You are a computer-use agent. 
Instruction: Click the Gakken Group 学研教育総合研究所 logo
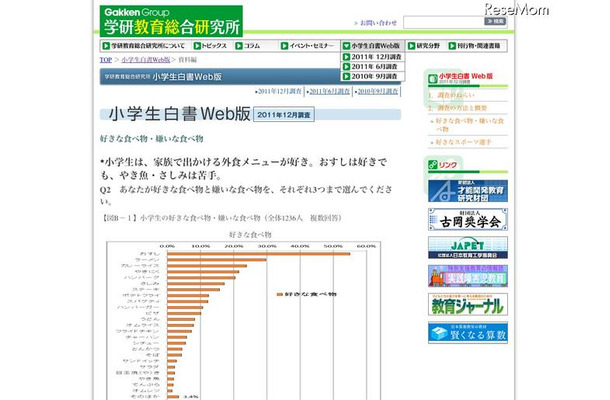tap(171, 21)
